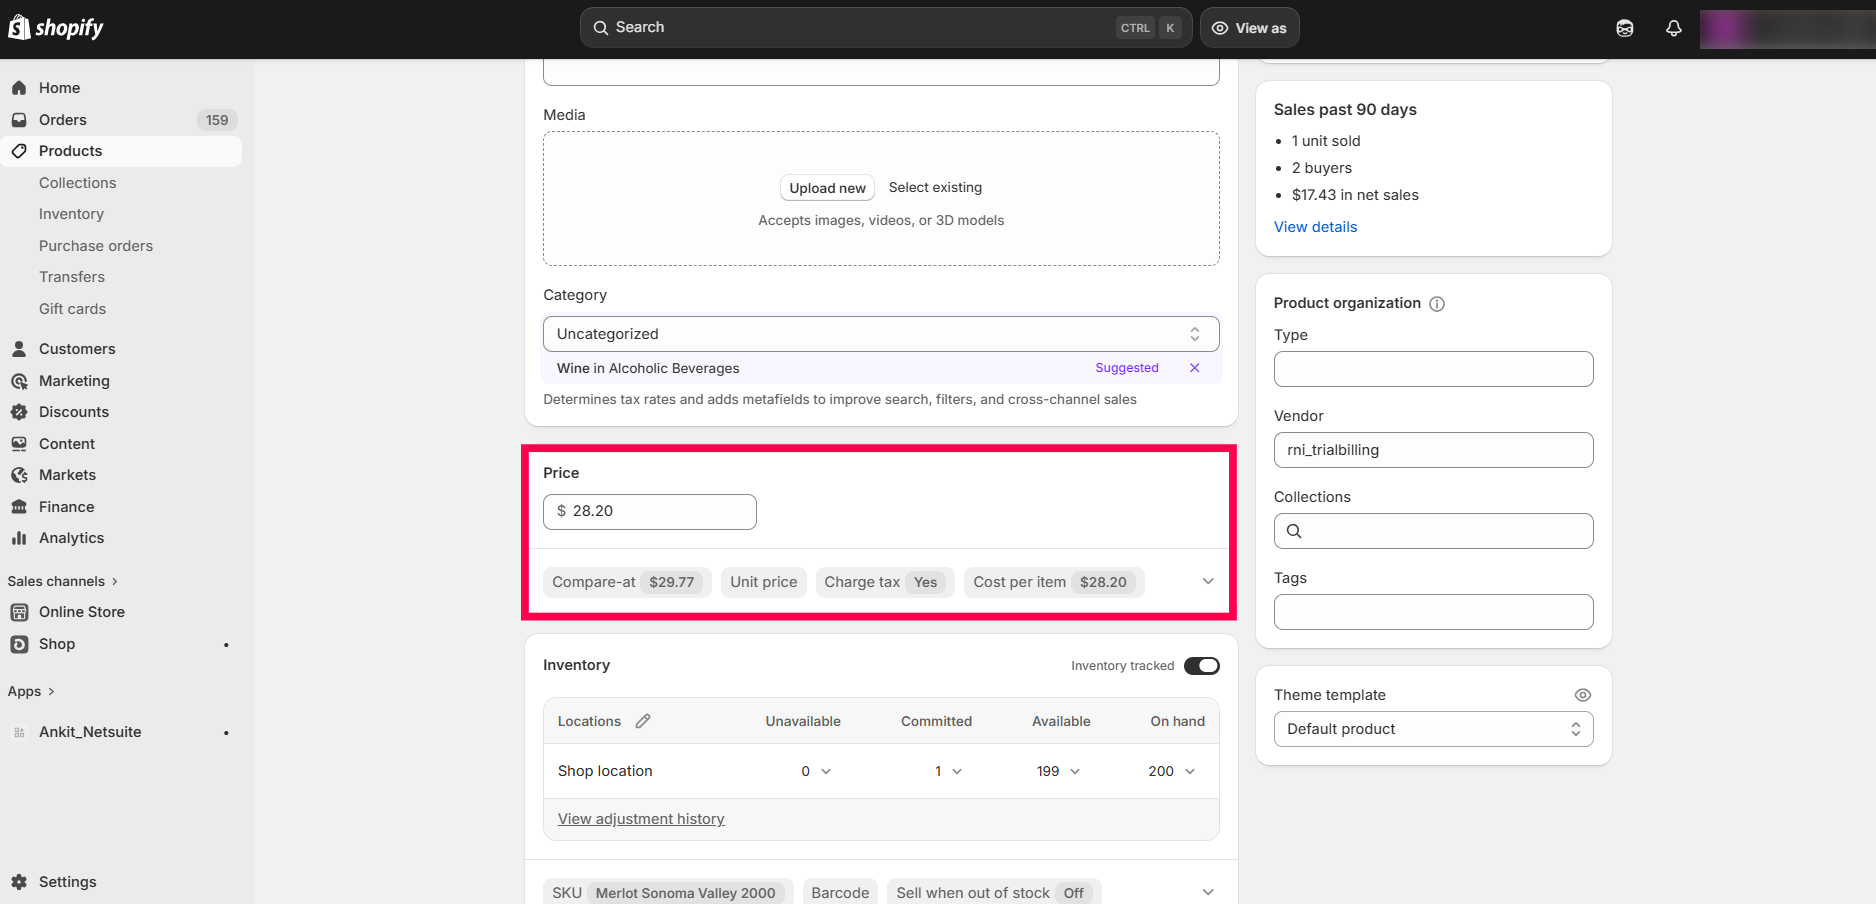Click the pencil icon next to Locations
This screenshot has height=904, width=1876.
(643, 721)
